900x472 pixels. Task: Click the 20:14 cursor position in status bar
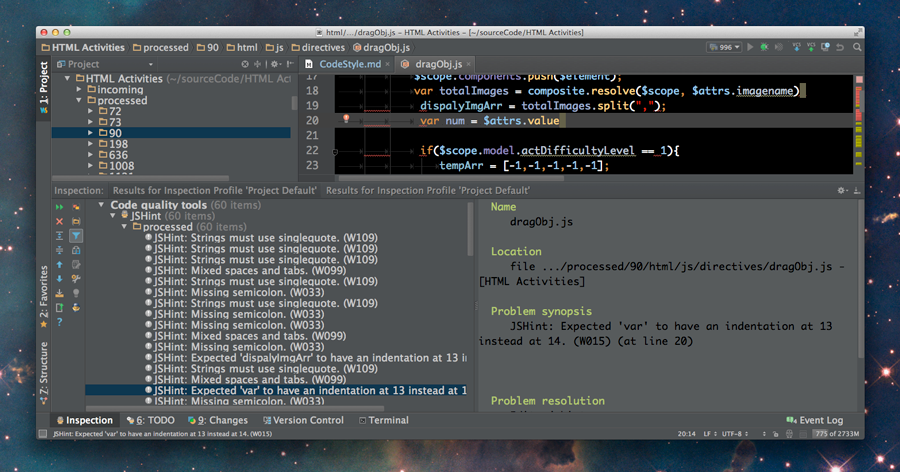point(686,434)
